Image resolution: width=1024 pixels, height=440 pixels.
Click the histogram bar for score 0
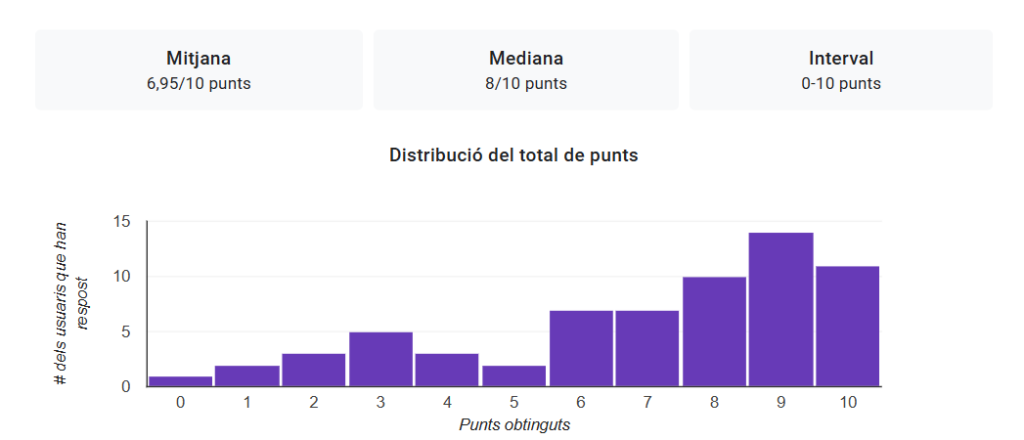pos(180,381)
